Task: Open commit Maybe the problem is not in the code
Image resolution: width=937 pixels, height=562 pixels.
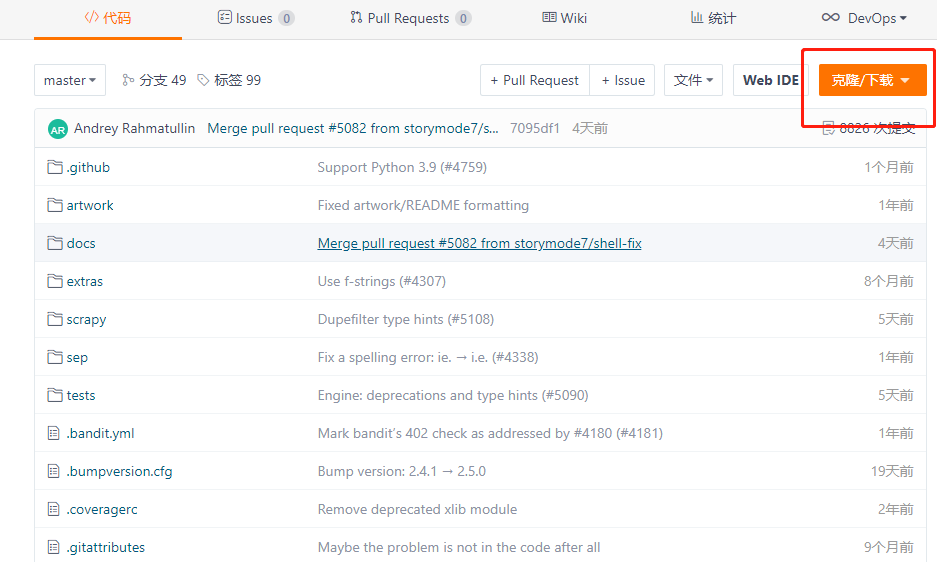Action: pyautogui.click(x=459, y=547)
